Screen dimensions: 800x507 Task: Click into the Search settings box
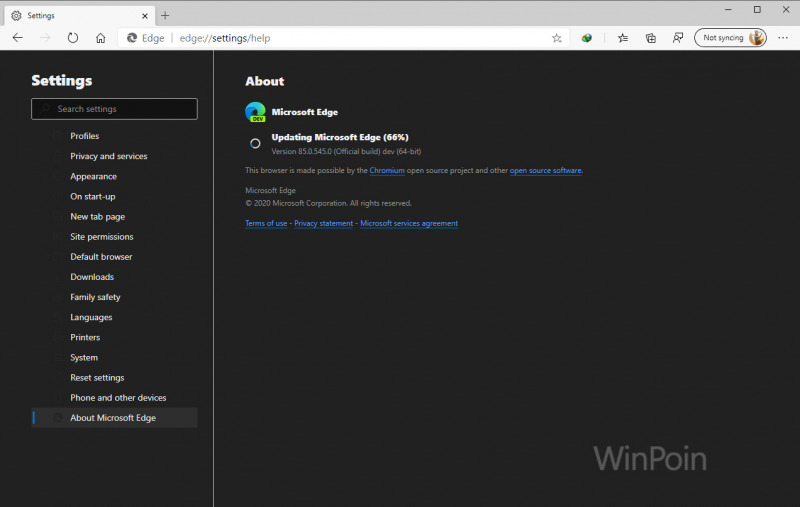[x=114, y=109]
